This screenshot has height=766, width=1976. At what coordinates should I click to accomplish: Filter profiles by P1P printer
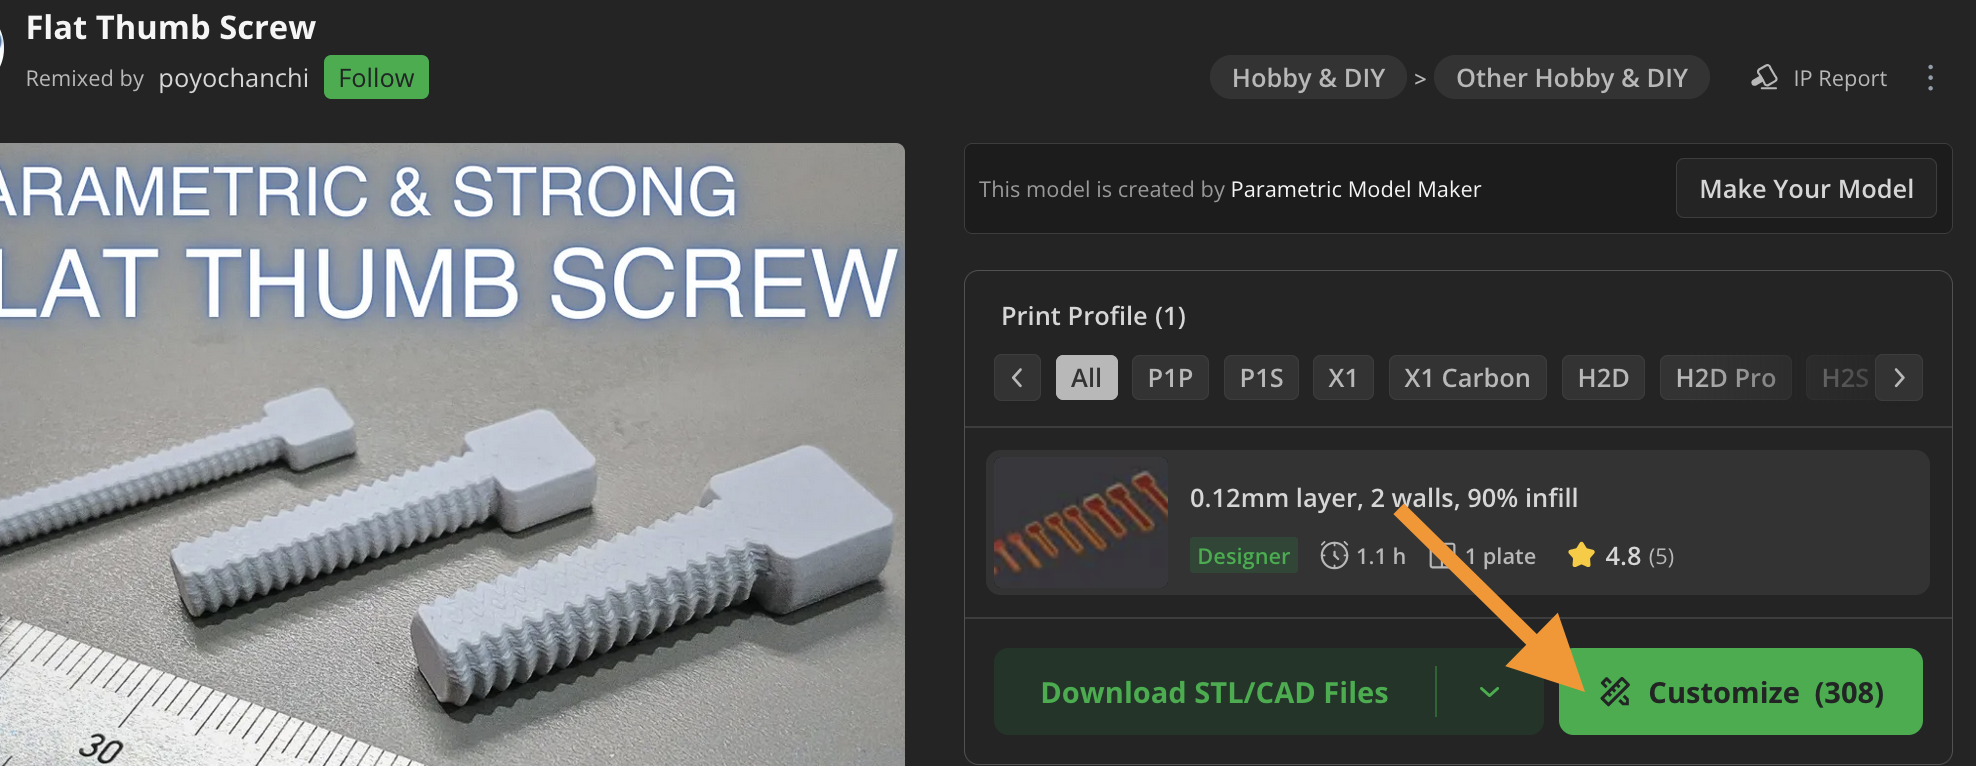click(1170, 378)
